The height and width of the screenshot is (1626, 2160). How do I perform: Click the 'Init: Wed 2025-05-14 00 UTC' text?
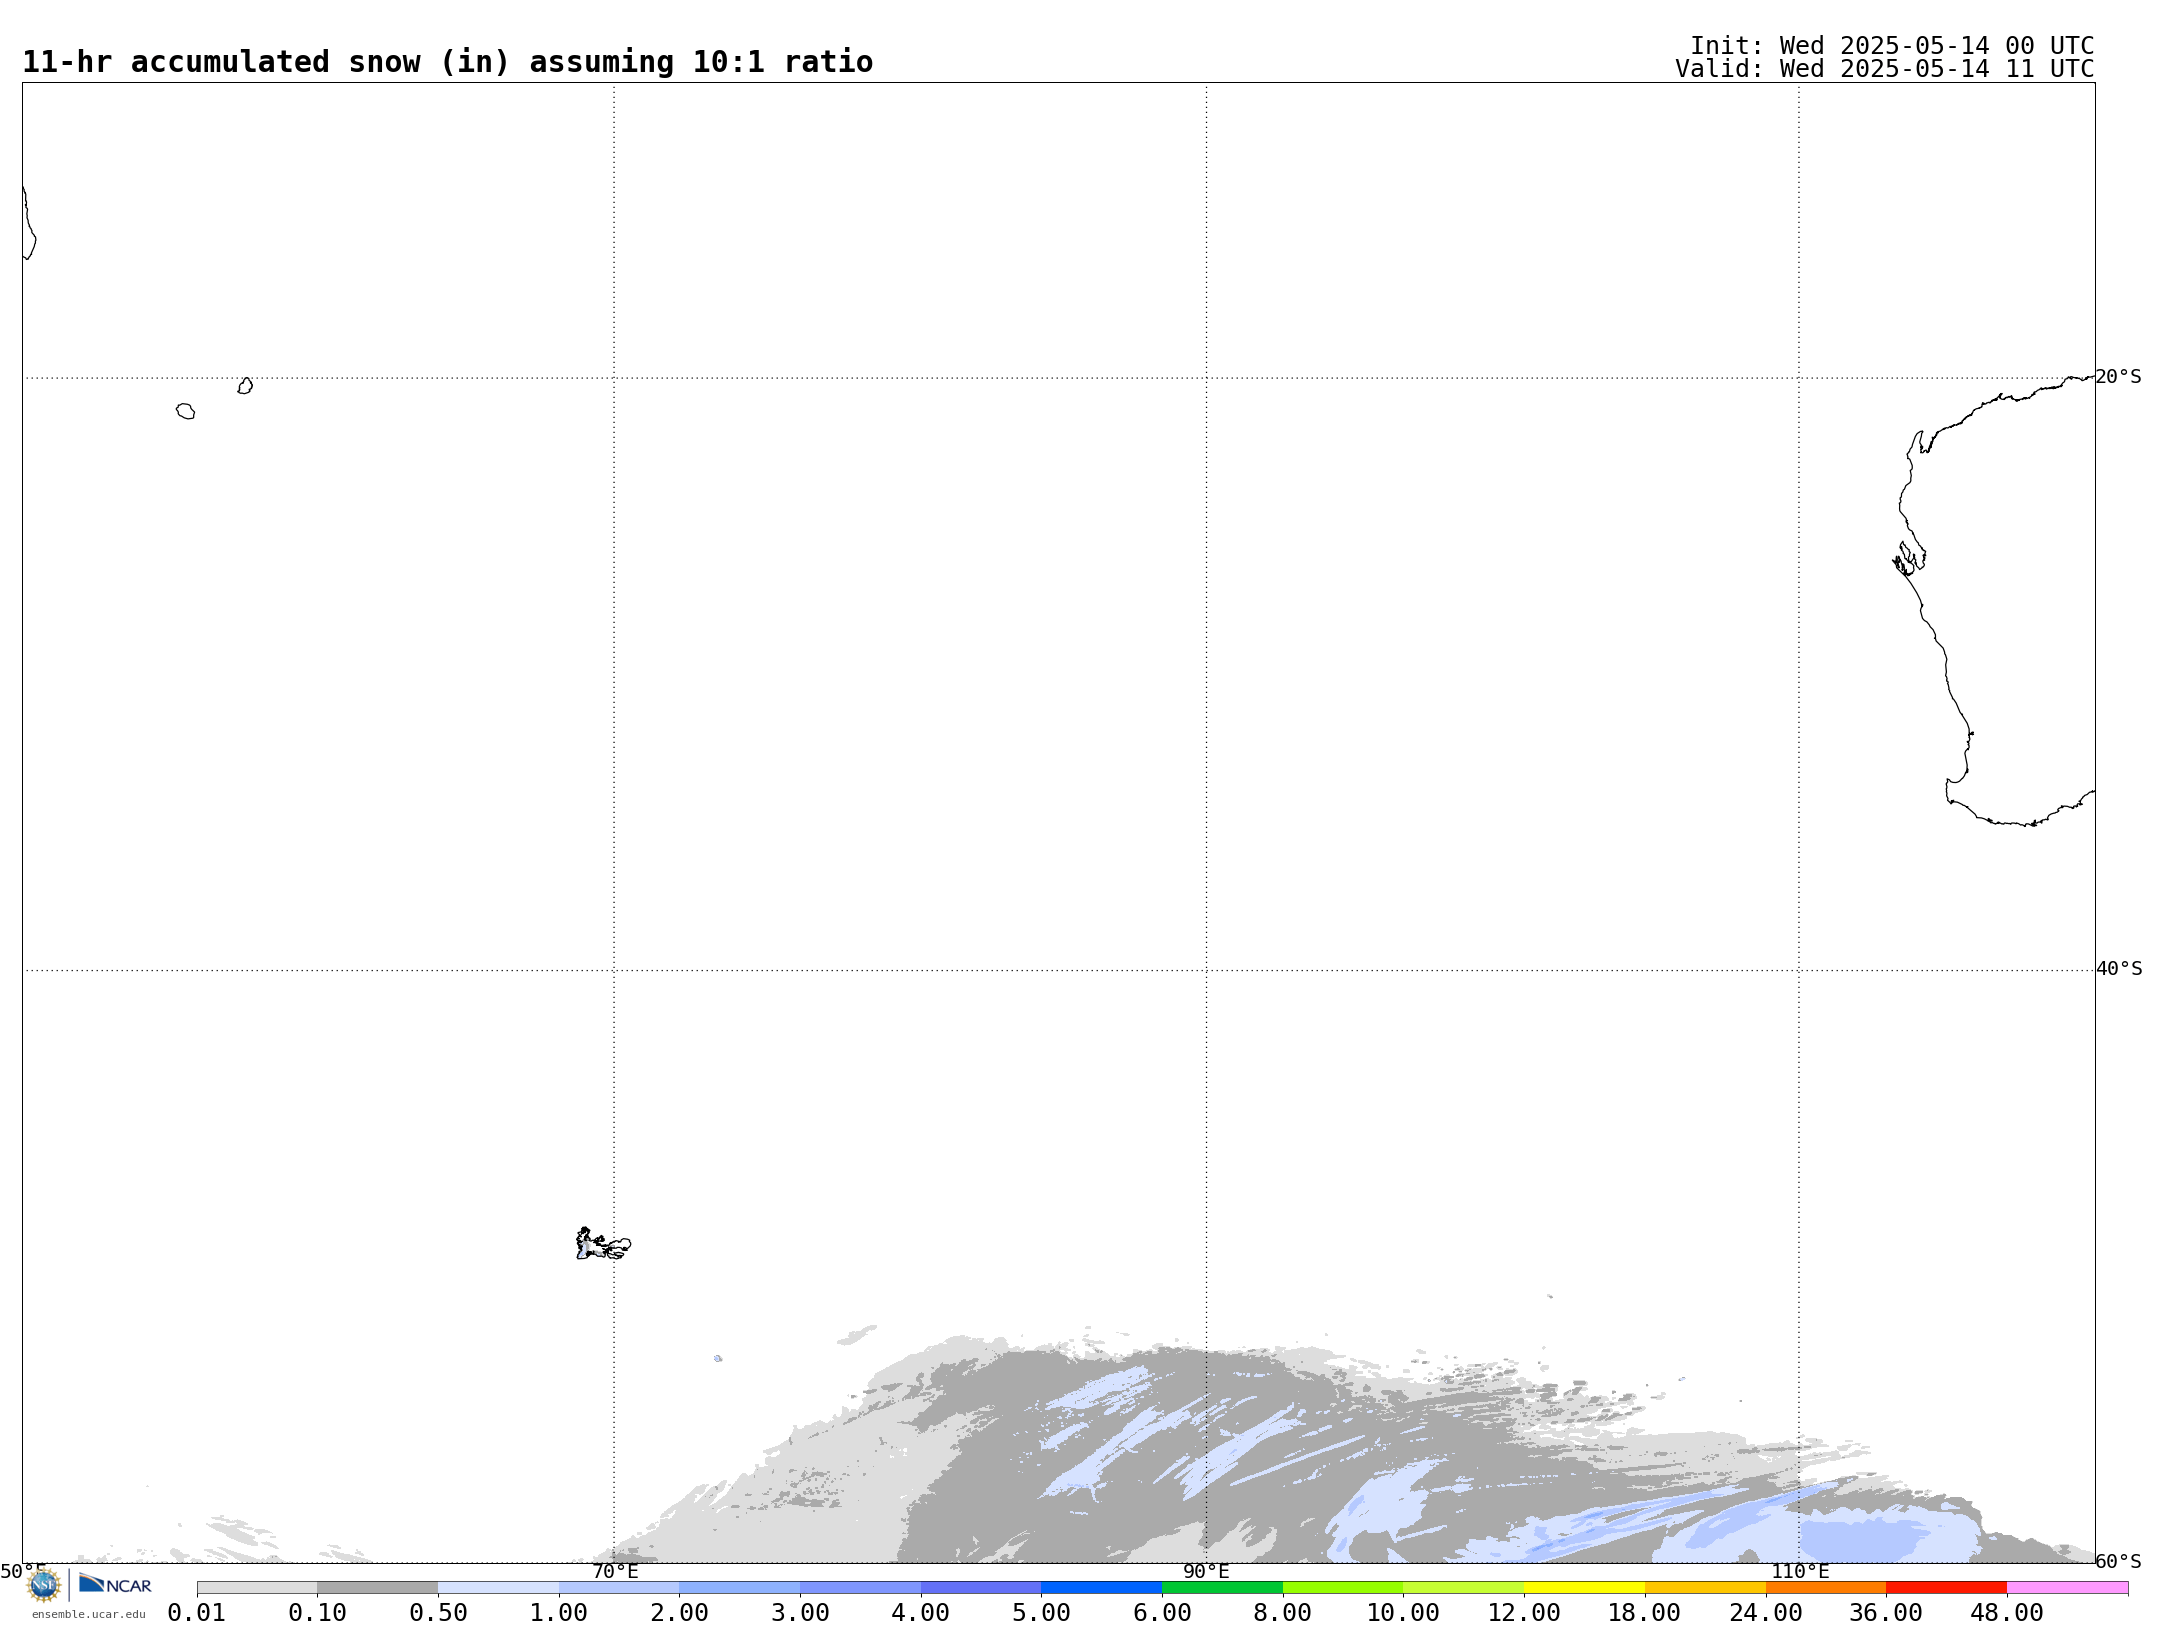click(1892, 46)
